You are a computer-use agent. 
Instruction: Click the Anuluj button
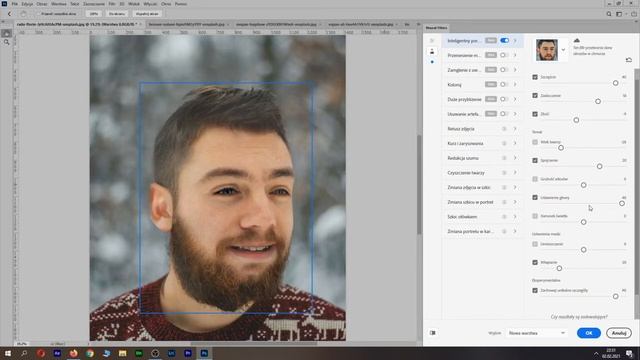(x=619, y=333)
